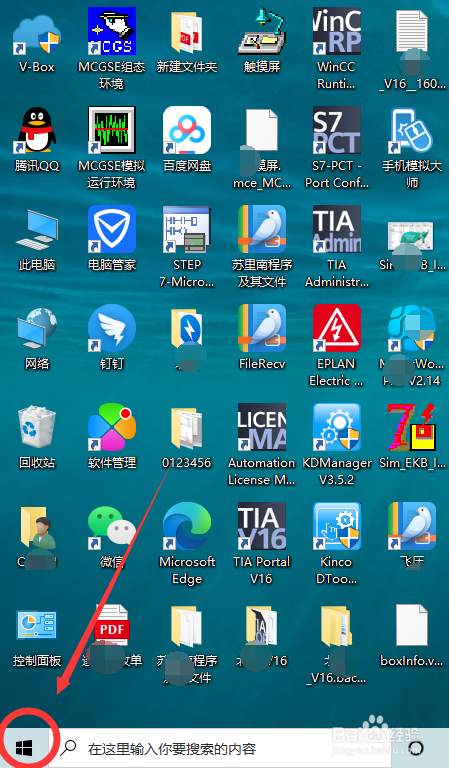Open KDManager V3.5.2 shortcut
449x768 pixels.
pyautogui.click(x=337, y=427)
